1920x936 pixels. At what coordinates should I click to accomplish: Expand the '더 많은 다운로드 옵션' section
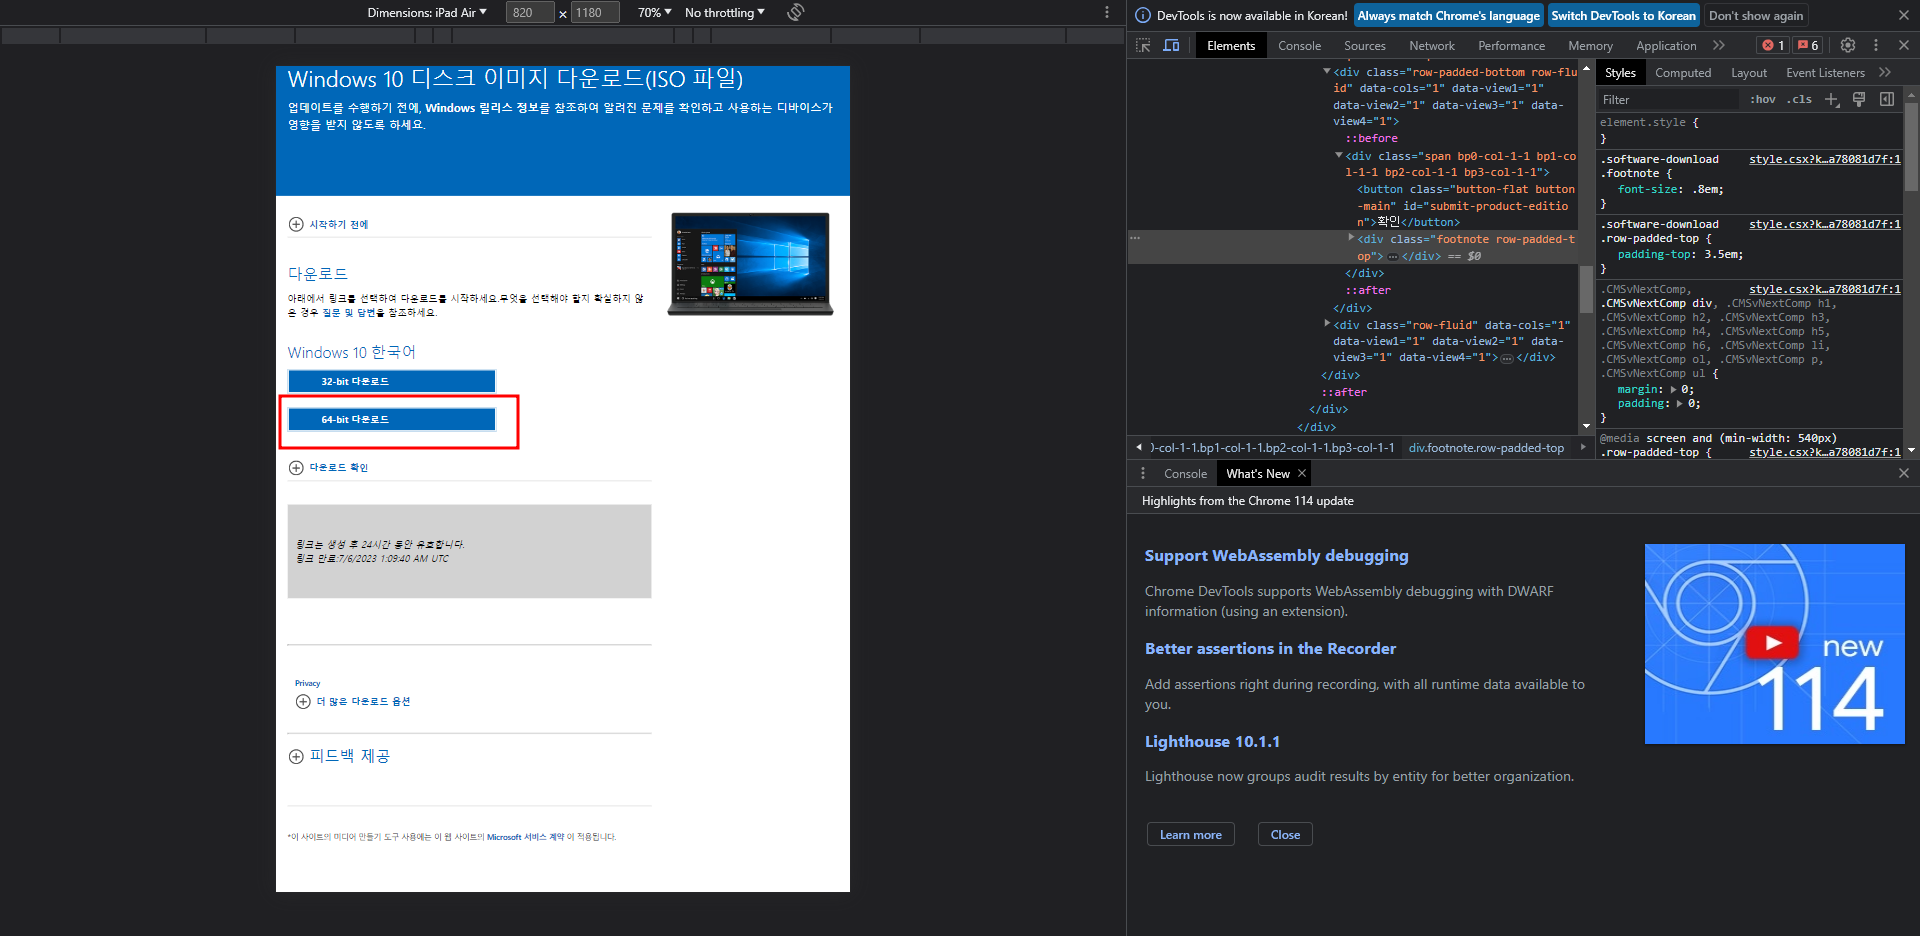(303, 702)
